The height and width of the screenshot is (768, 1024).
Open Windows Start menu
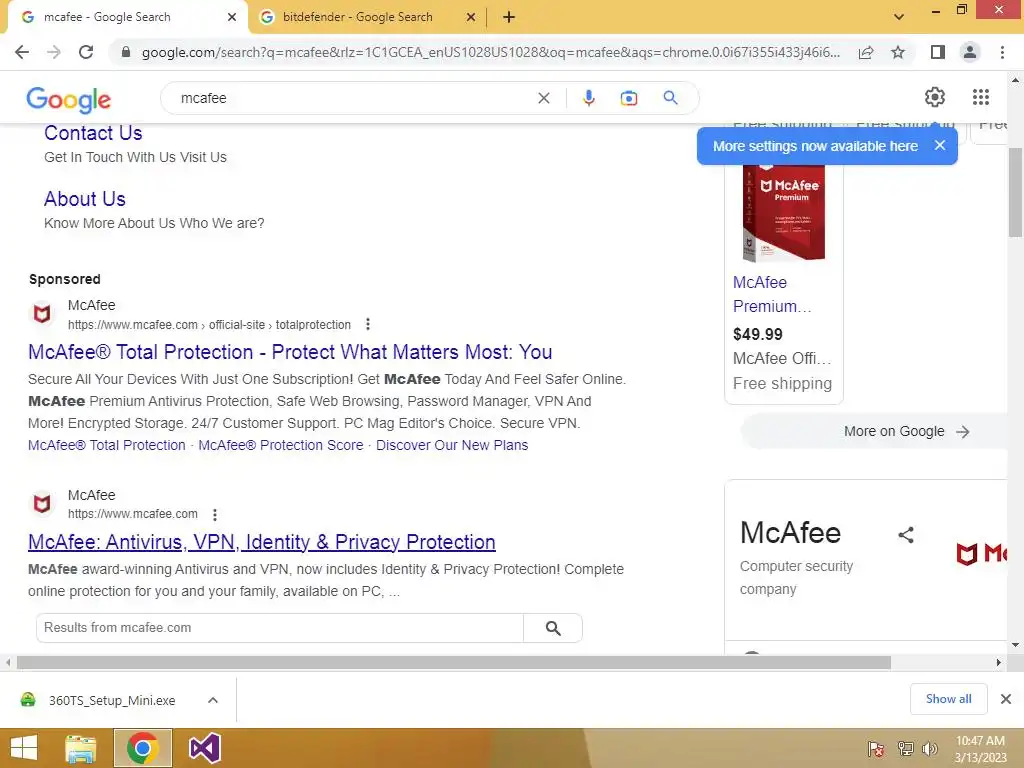24,748
